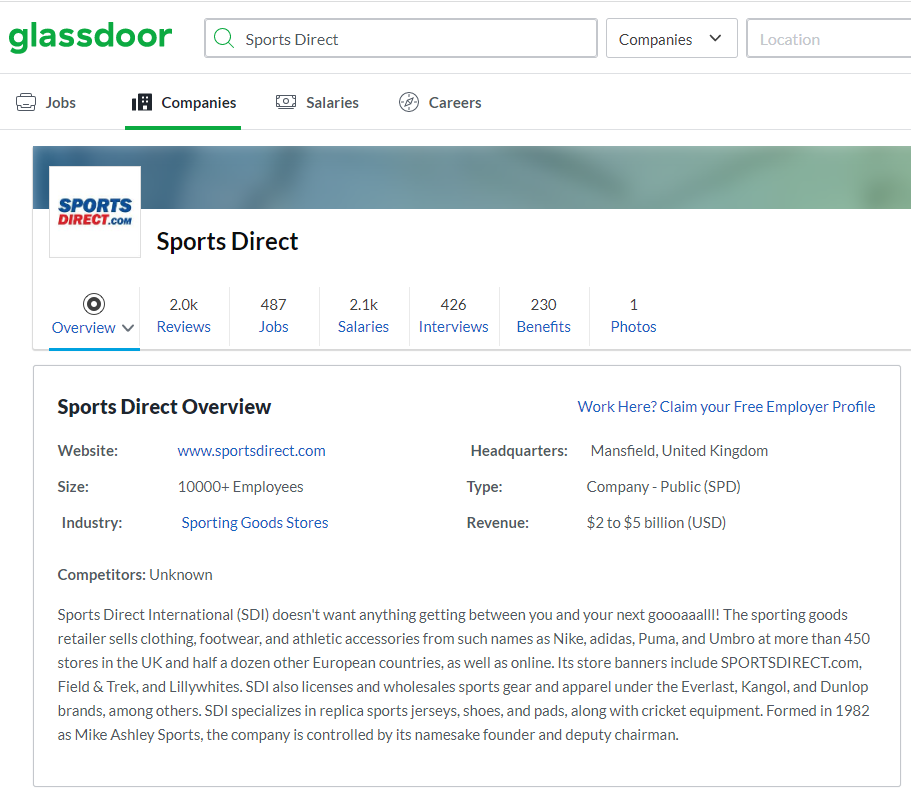Open the 2.1k Salaries tab
911x790 pixels.
pyautogui.click(x=364, y=316)
